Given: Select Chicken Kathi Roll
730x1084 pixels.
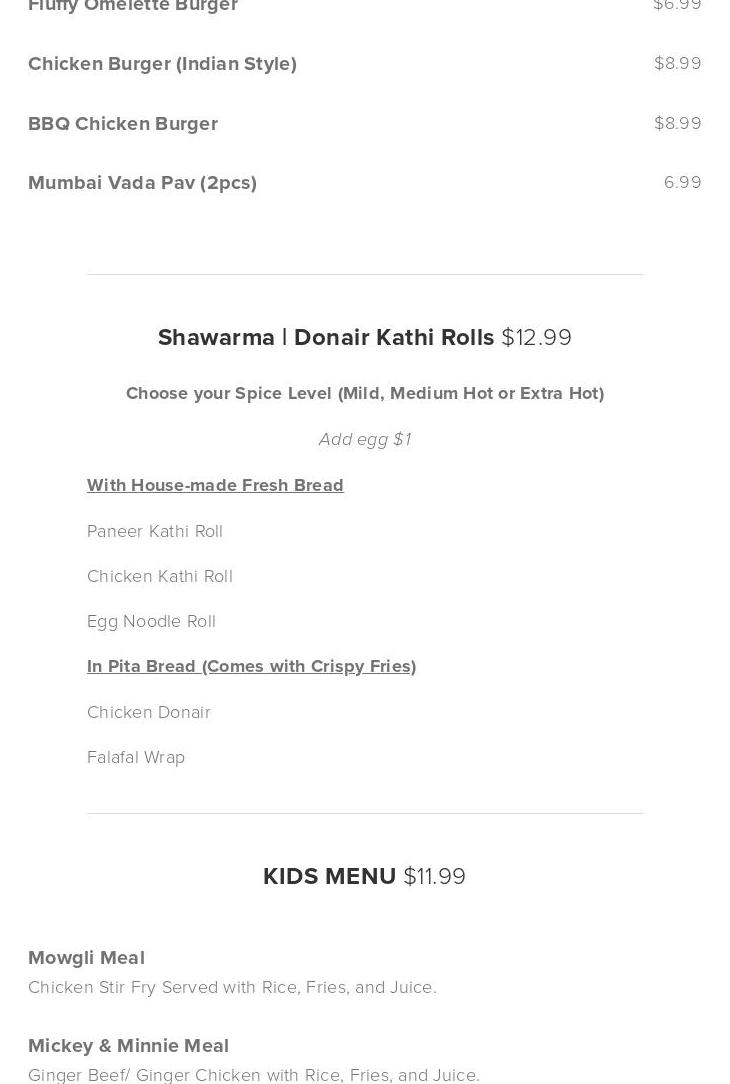Looking at the screenshot, I should (160, 576).
